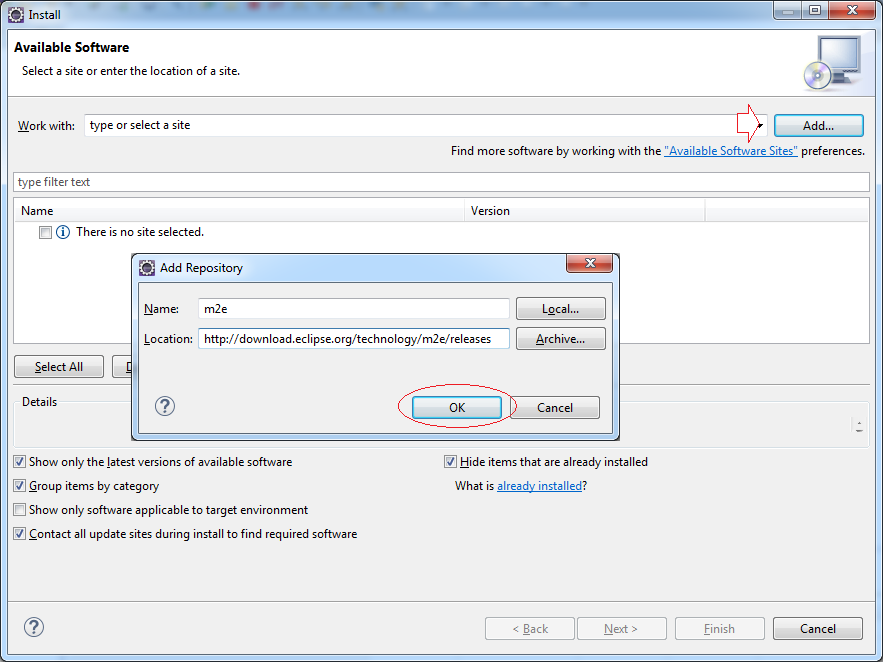Open the Local... folder browser

tap(560, 309)
